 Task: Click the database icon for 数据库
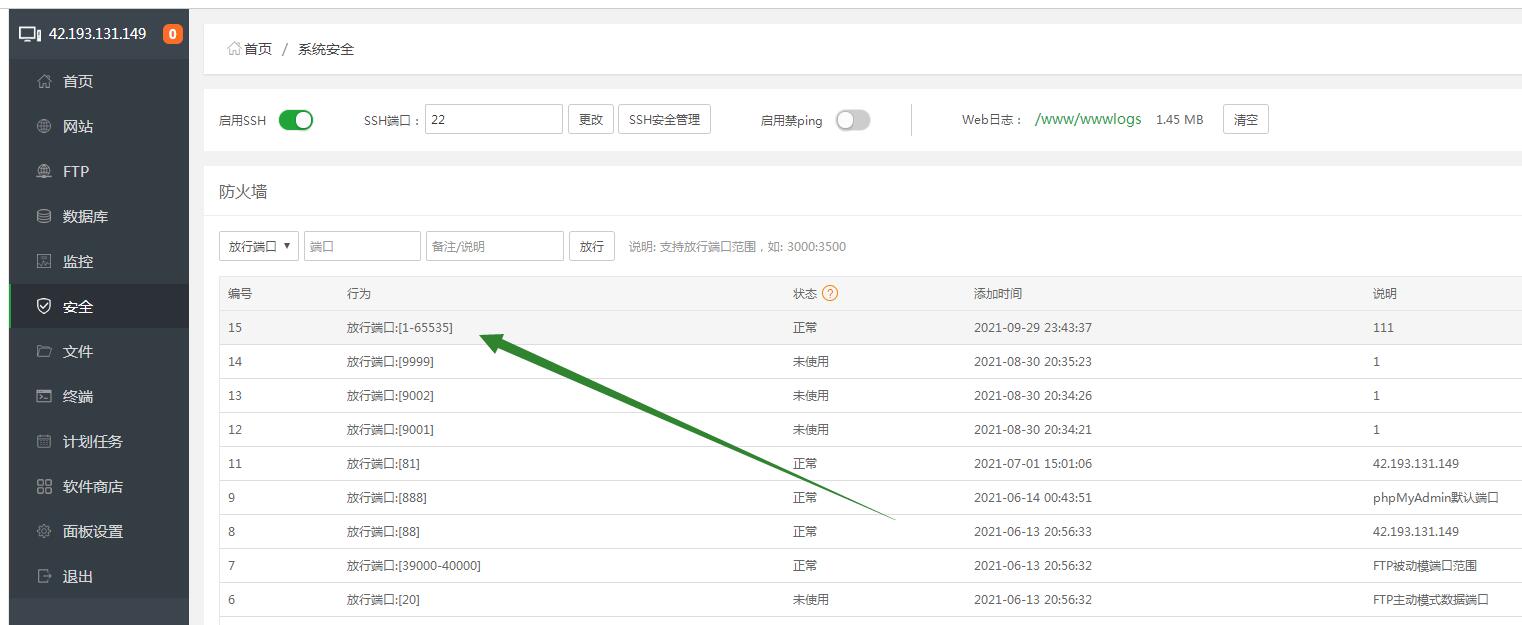(x=44, y=217)
